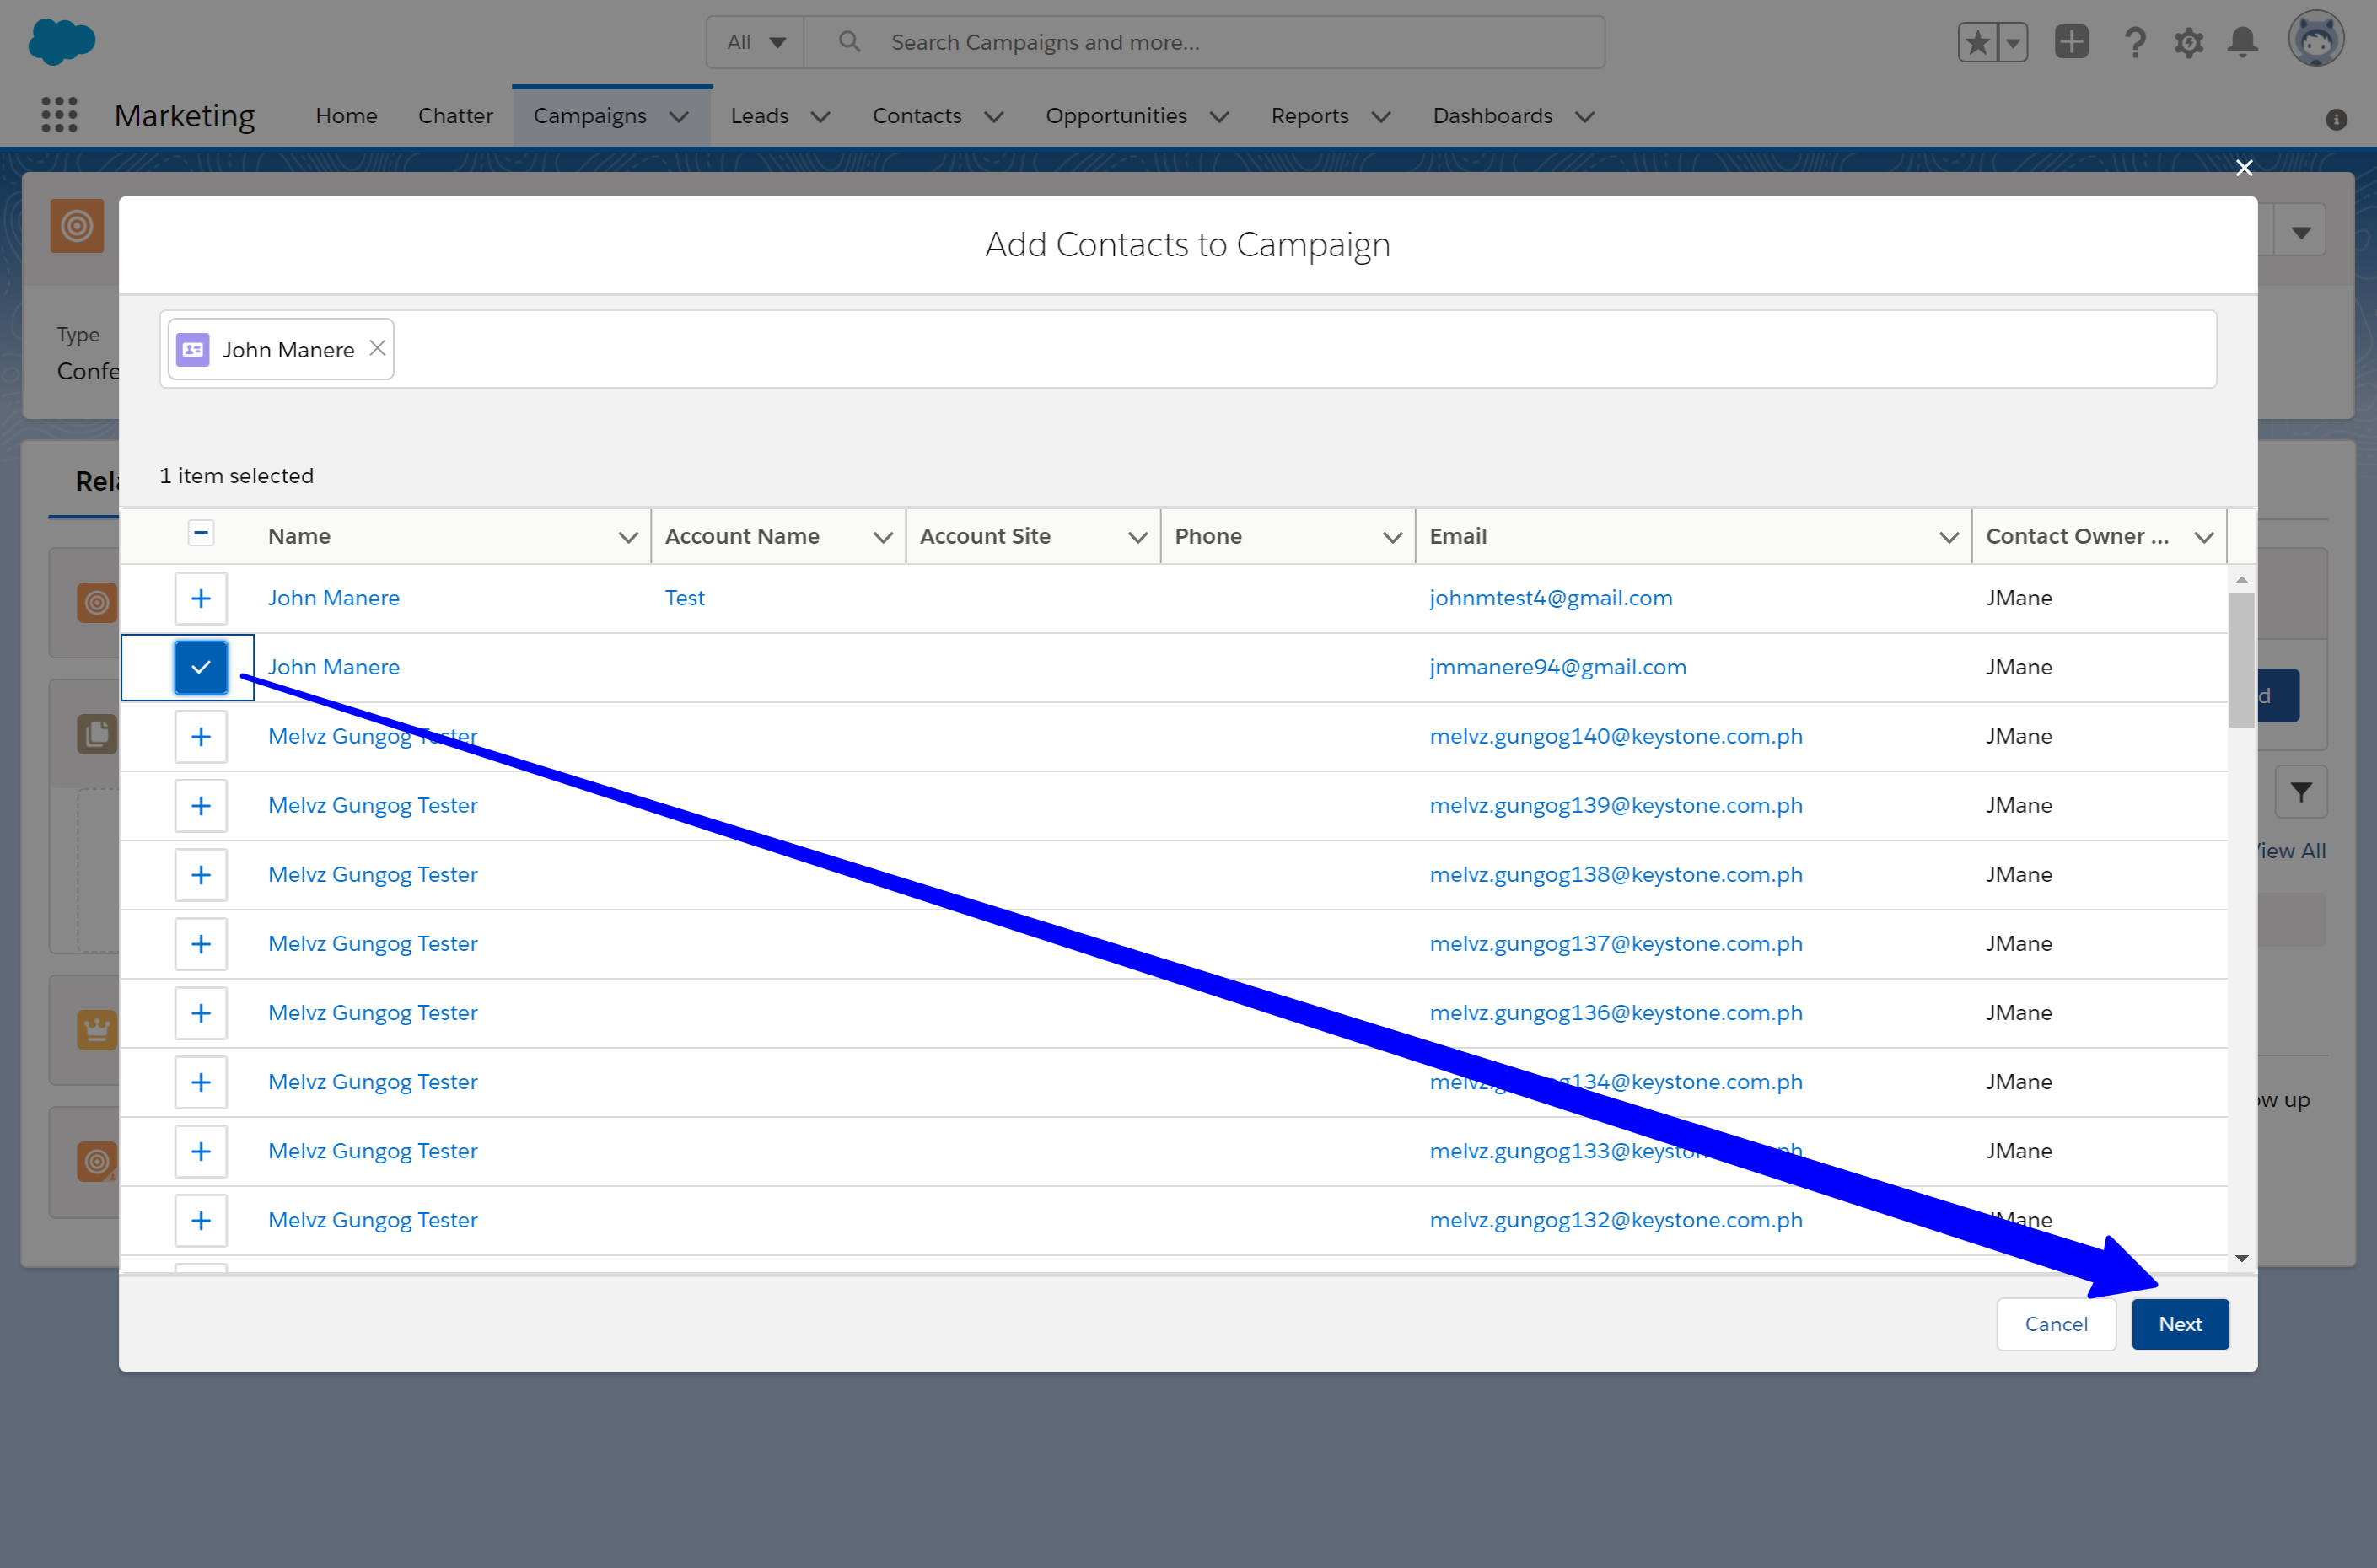Expand the Leads tab menu chevron

point(821,117)
